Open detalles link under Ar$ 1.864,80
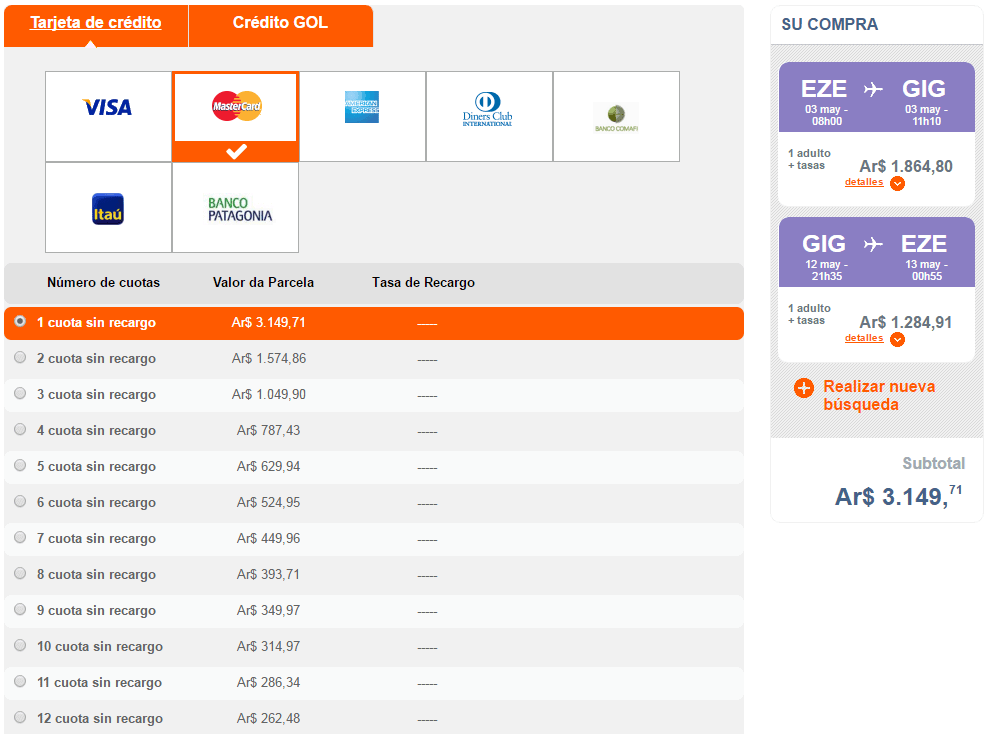This screenshot has width=986, height=734. pyautogui.click(x=864, y=182)
